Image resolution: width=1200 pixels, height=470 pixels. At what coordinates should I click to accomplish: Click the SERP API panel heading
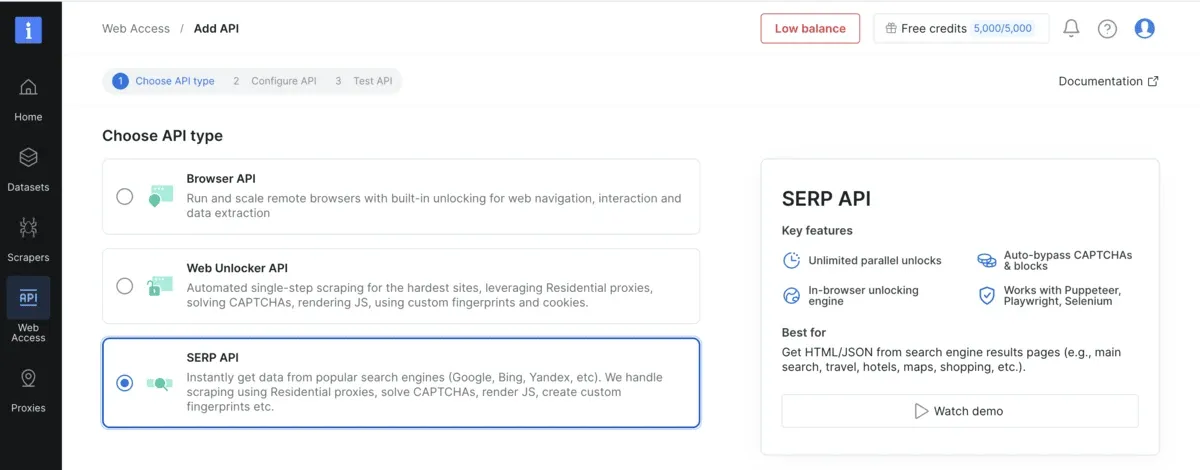click(x=826, y=198)
